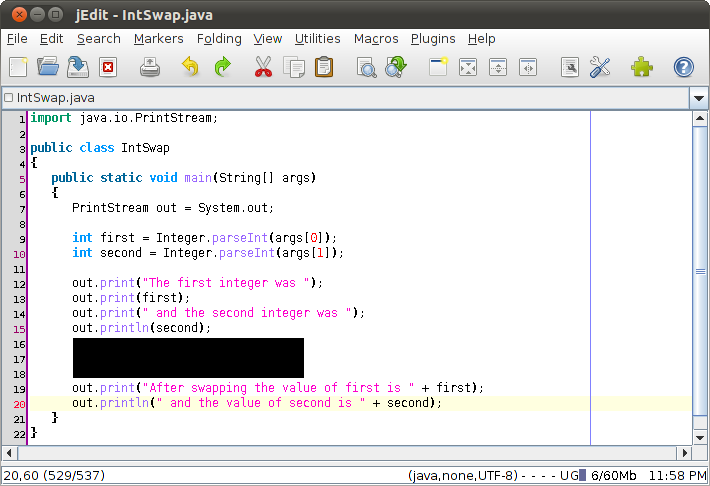
Task: Create a new file with toolbar icon
Action: (x=18, y=67)
